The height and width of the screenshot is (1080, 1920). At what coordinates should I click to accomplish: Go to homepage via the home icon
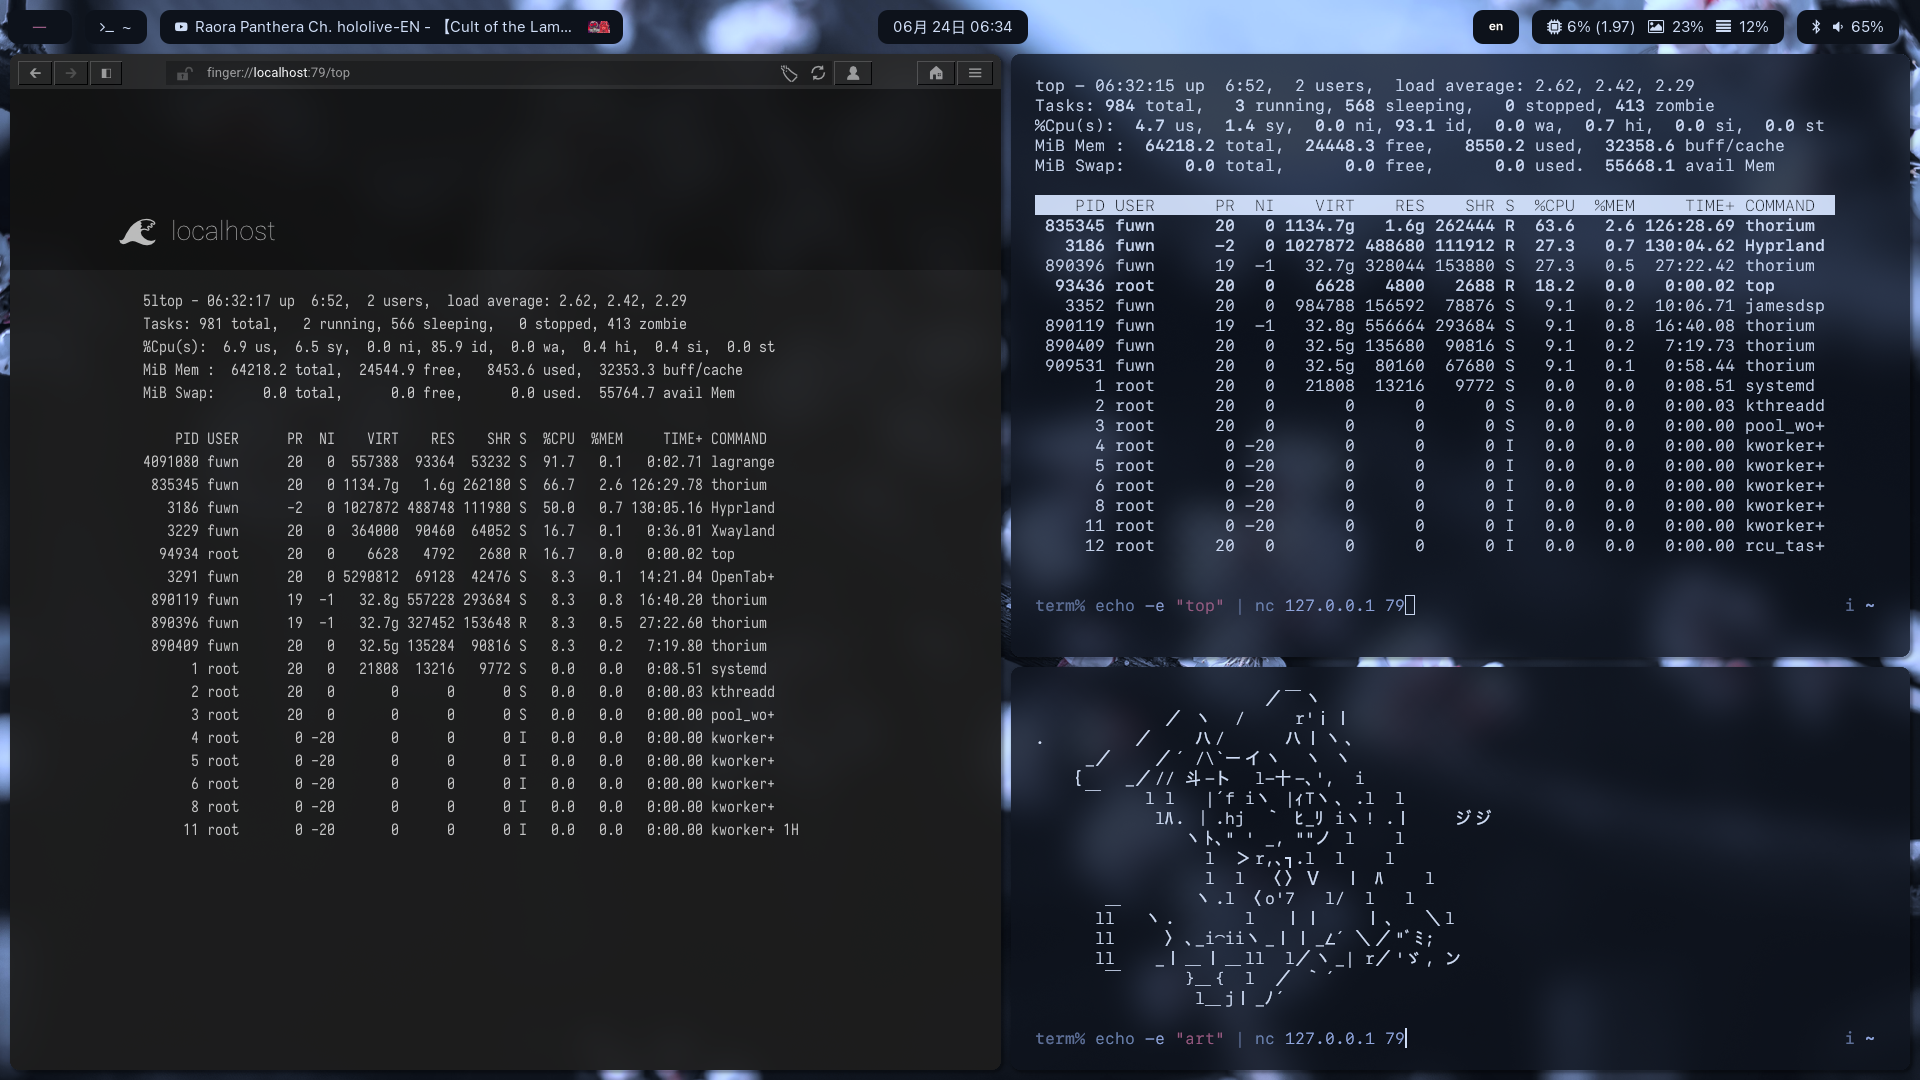937,73
